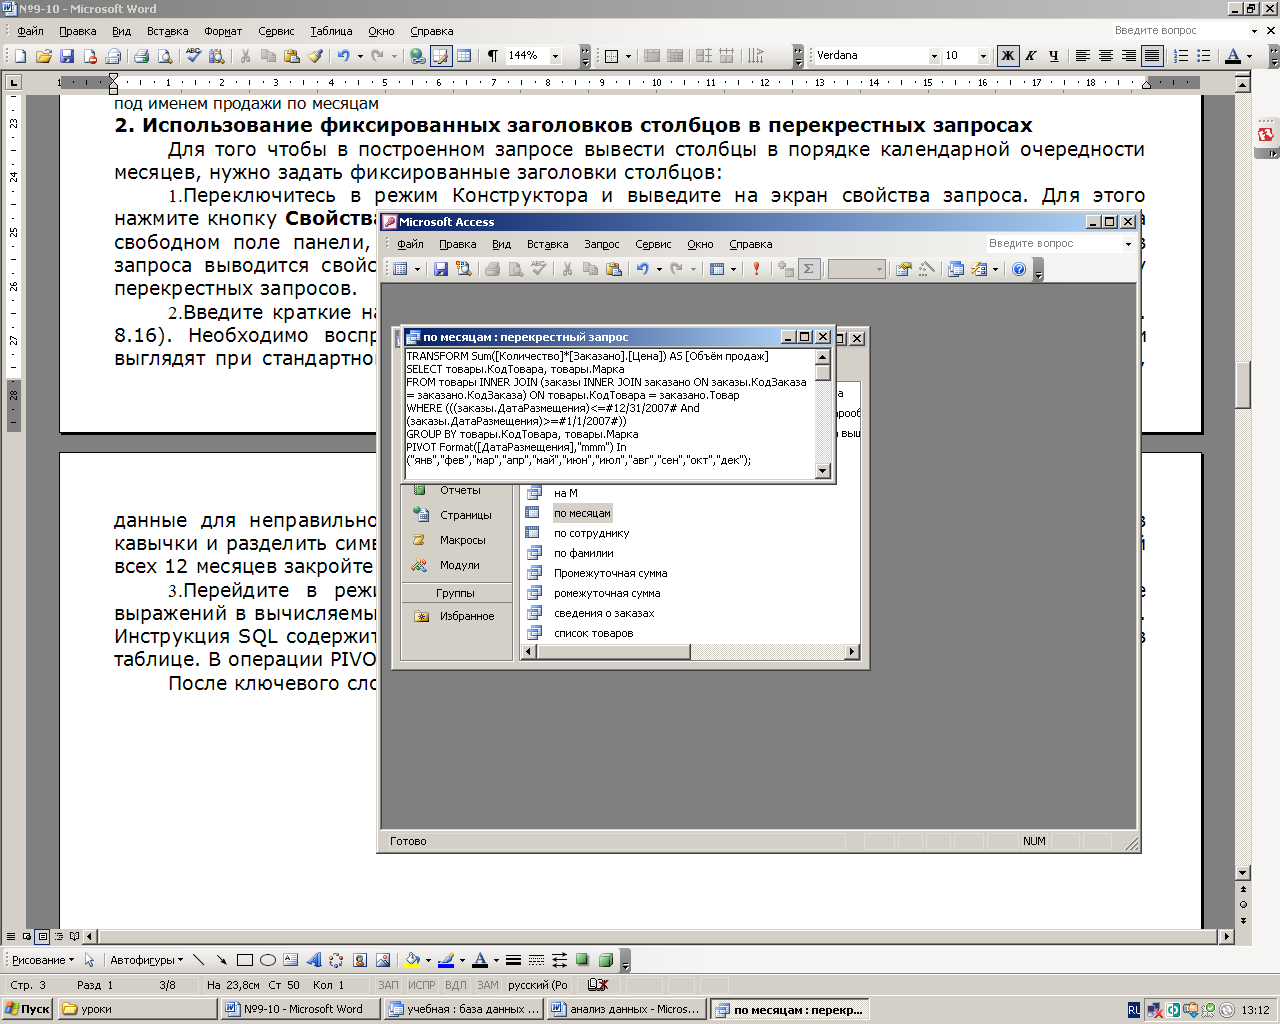Click inside the SQL query text area

[x=609, y=414]
